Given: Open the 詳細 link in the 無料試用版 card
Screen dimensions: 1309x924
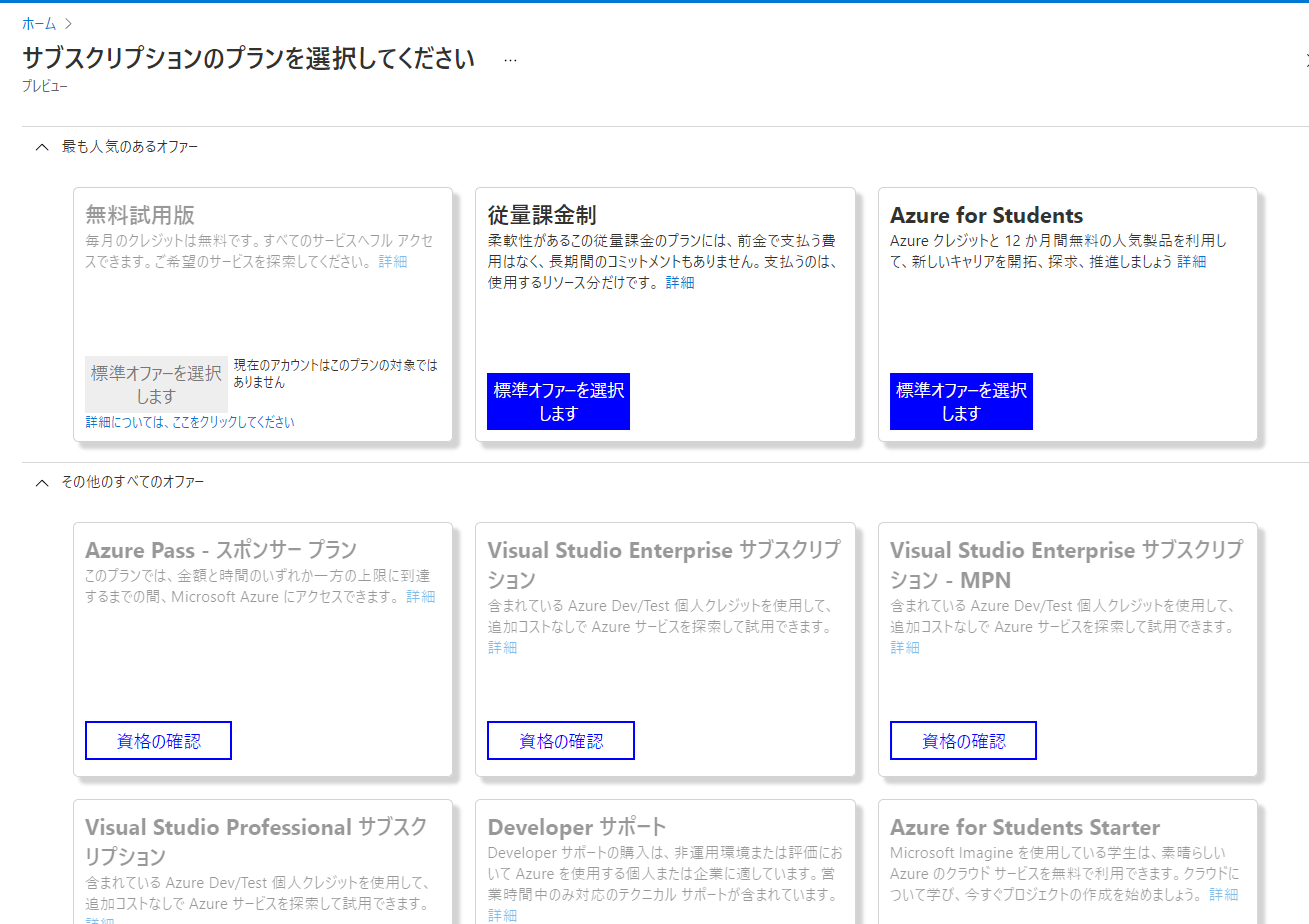Looking at the screenshot, I should (391, 261).
